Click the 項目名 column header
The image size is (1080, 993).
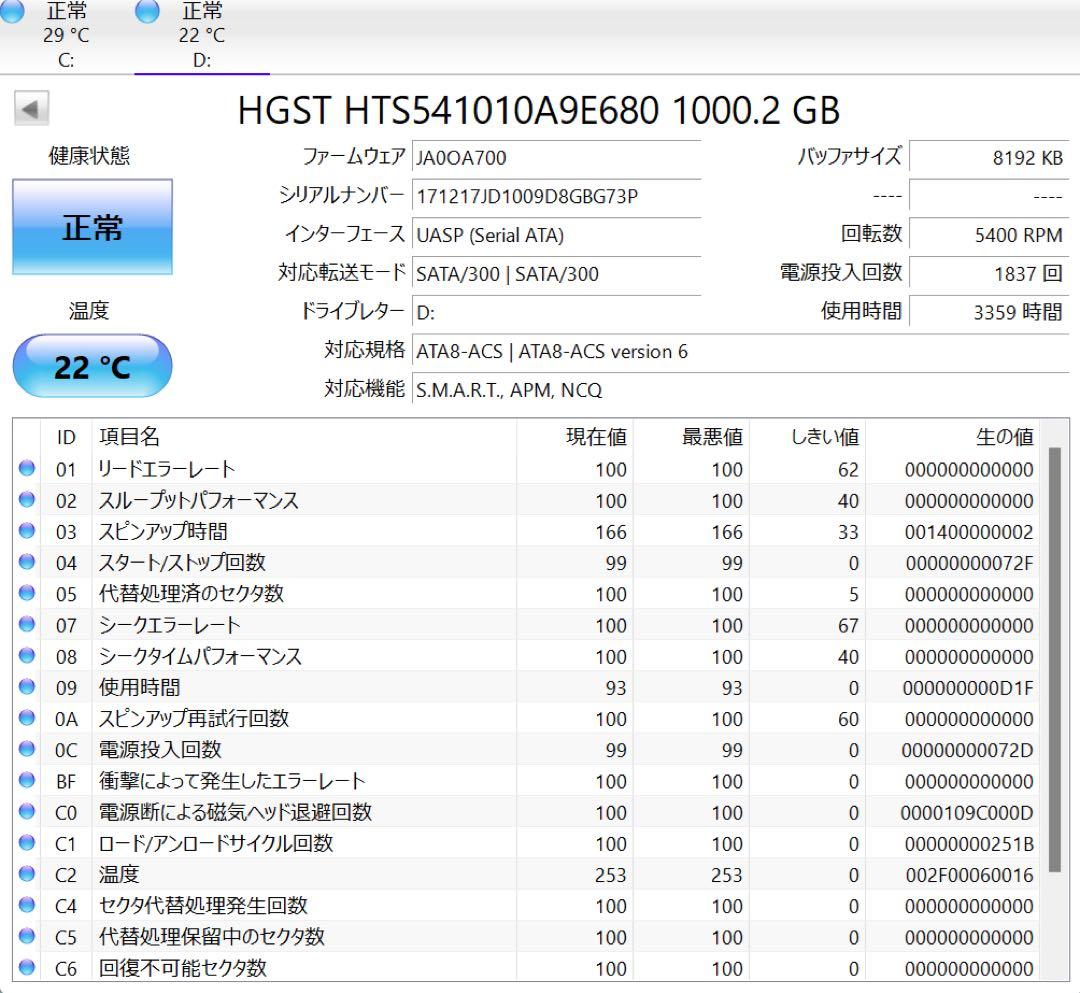pos(304,437)
